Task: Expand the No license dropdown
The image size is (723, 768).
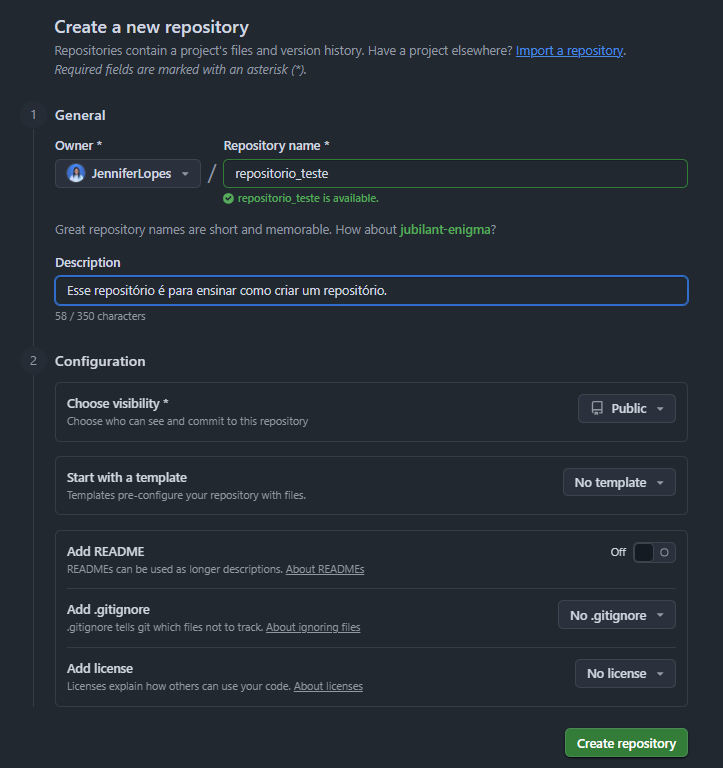Action: 625,674
